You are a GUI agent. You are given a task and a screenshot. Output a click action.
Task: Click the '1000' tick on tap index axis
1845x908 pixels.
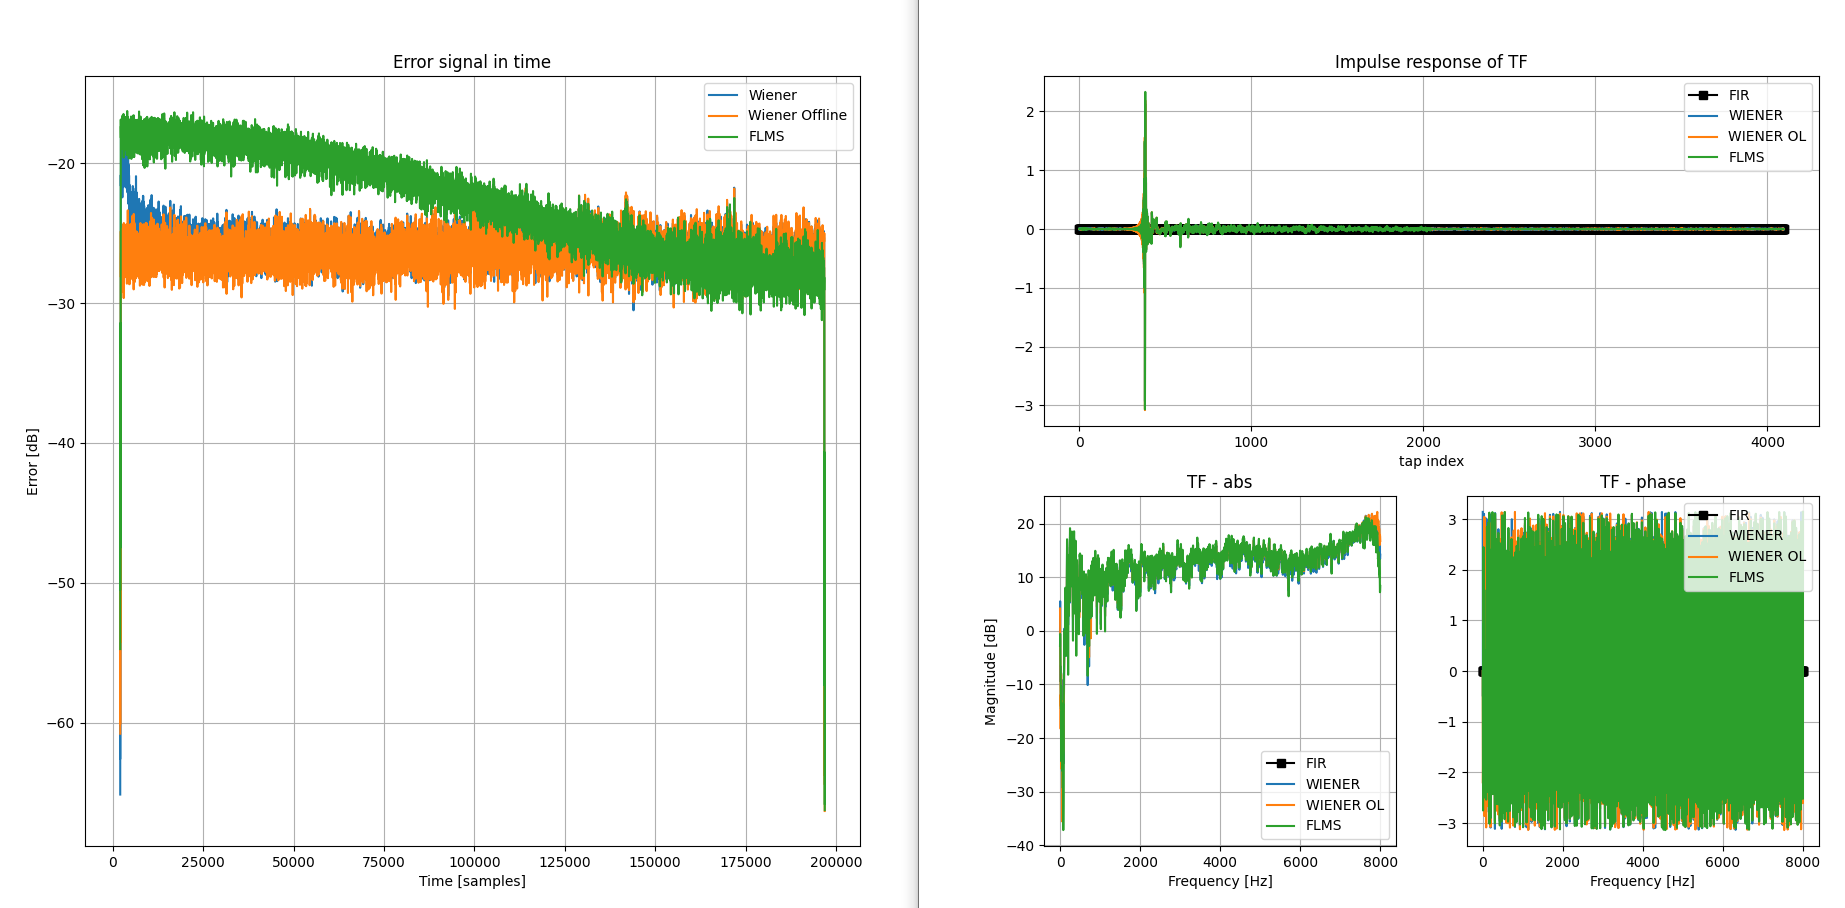tap(1251, 442)
